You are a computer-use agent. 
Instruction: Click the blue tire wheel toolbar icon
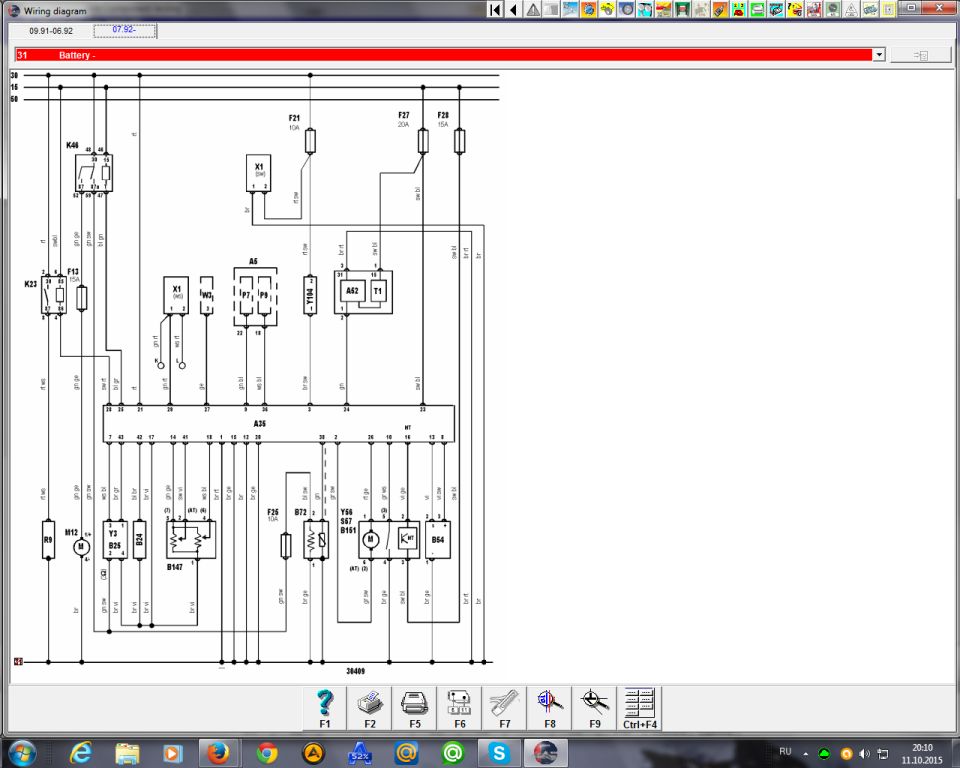point(626,9)
